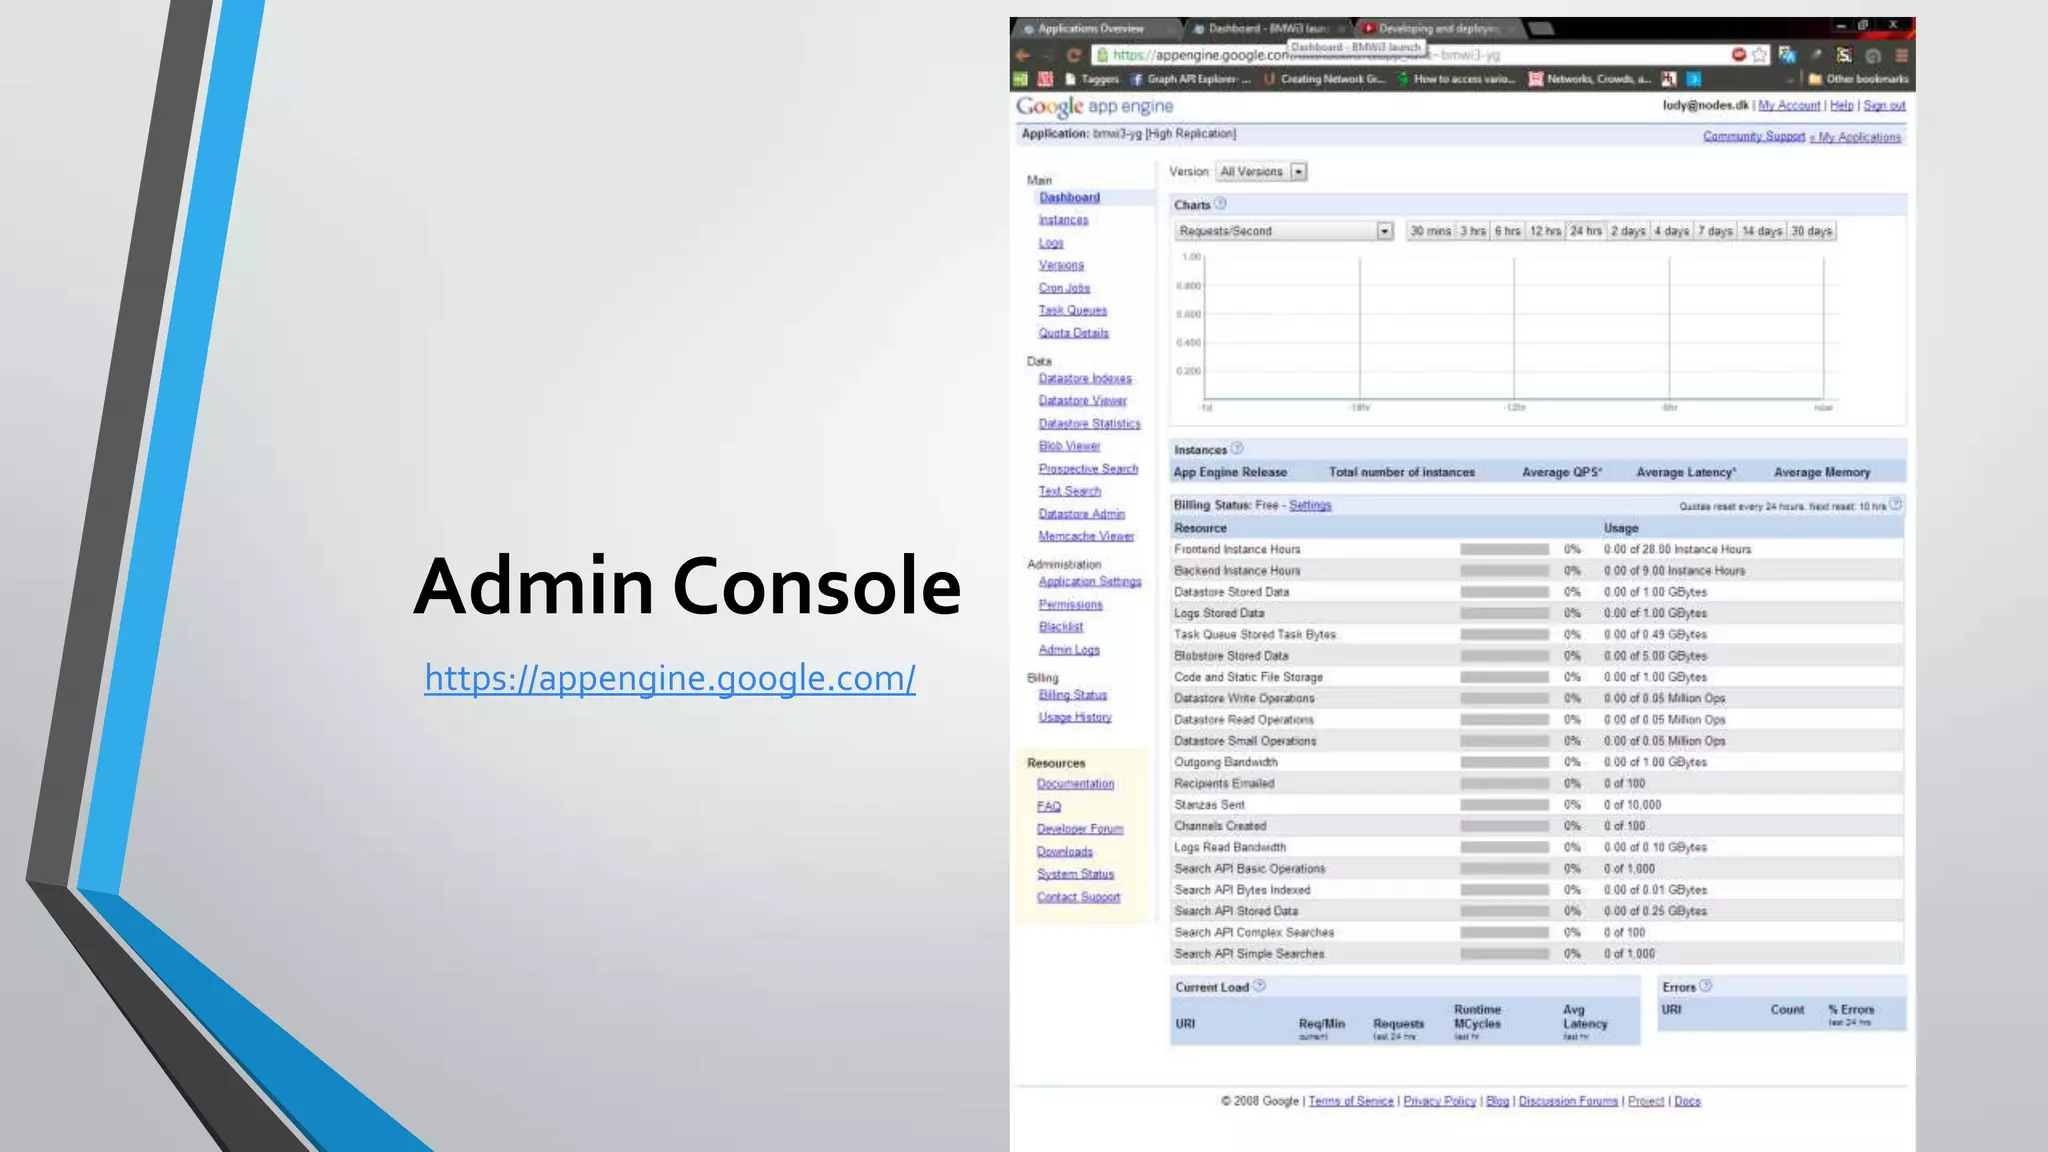Screen dimensions: 2048x1152
Task: Open the Graph API Explorer bookmark
Action: tap(1190, 79)
